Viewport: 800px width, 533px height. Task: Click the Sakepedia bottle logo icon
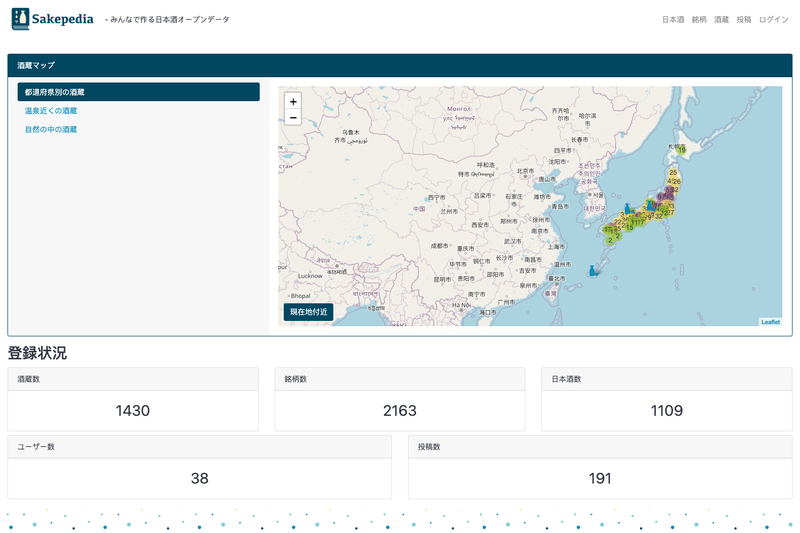pyautogui.click(x=20, y=19)
